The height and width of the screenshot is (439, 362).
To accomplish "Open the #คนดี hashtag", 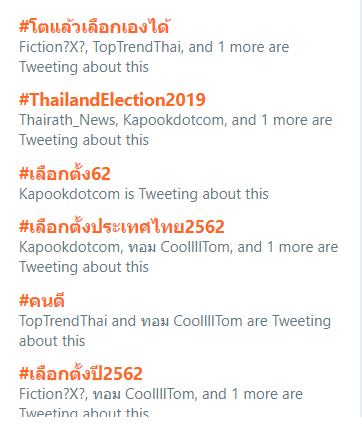I will [42, 300].
